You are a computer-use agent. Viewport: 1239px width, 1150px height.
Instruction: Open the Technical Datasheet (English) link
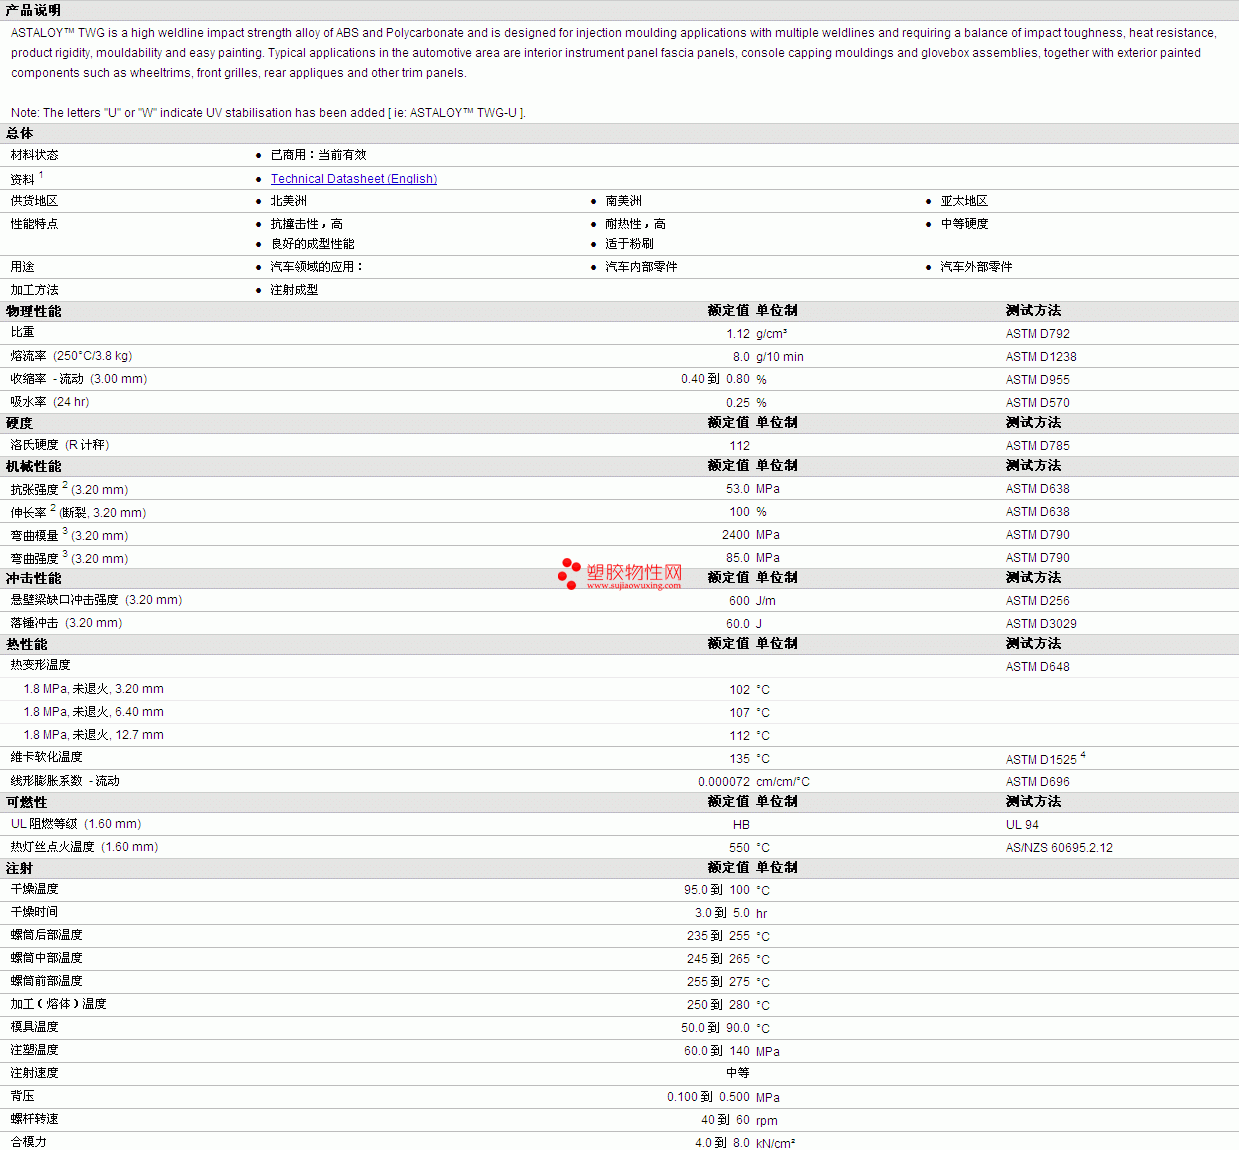(354, 179)
